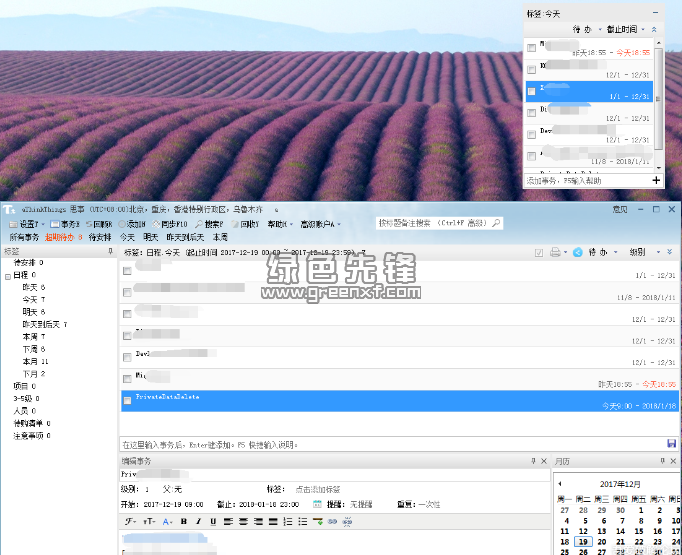Open the print icon dropdown arrow

565,252
